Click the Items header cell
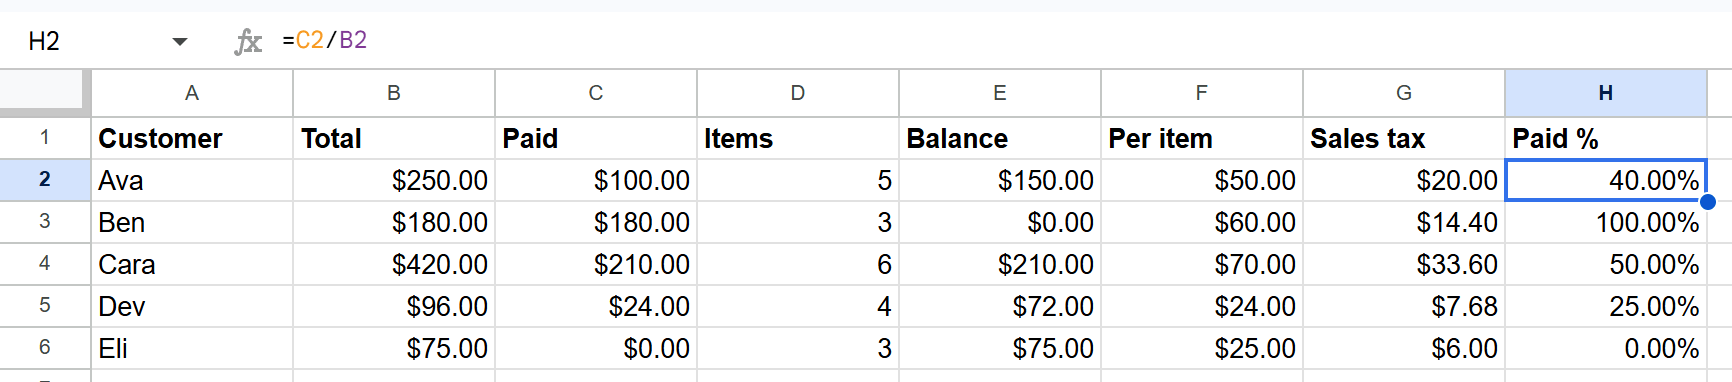Image resolution: width=1732 pixels, height=382 pixels. 798,138
